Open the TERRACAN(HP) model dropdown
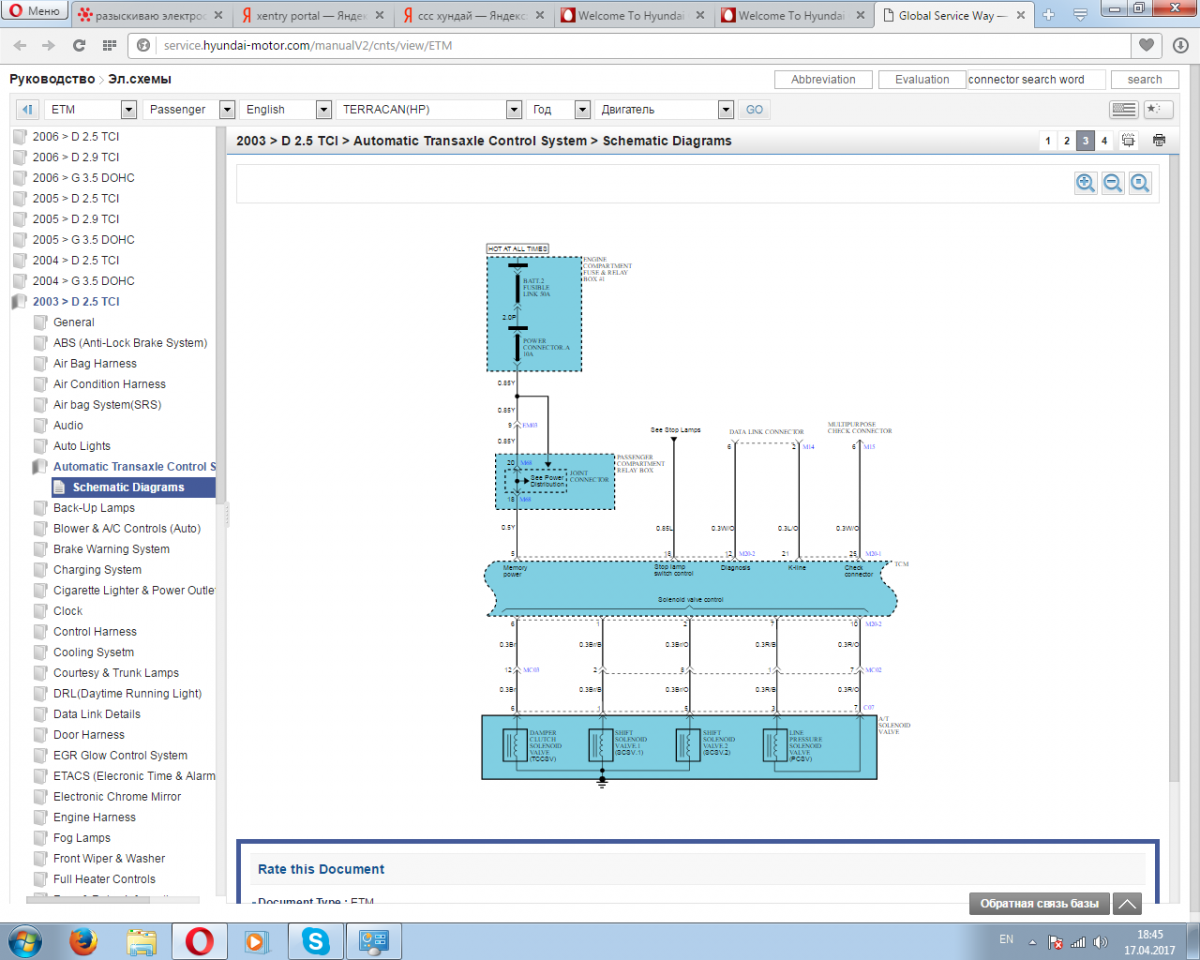This screenshot has height=960, width=1200. (x=514, y=109)
